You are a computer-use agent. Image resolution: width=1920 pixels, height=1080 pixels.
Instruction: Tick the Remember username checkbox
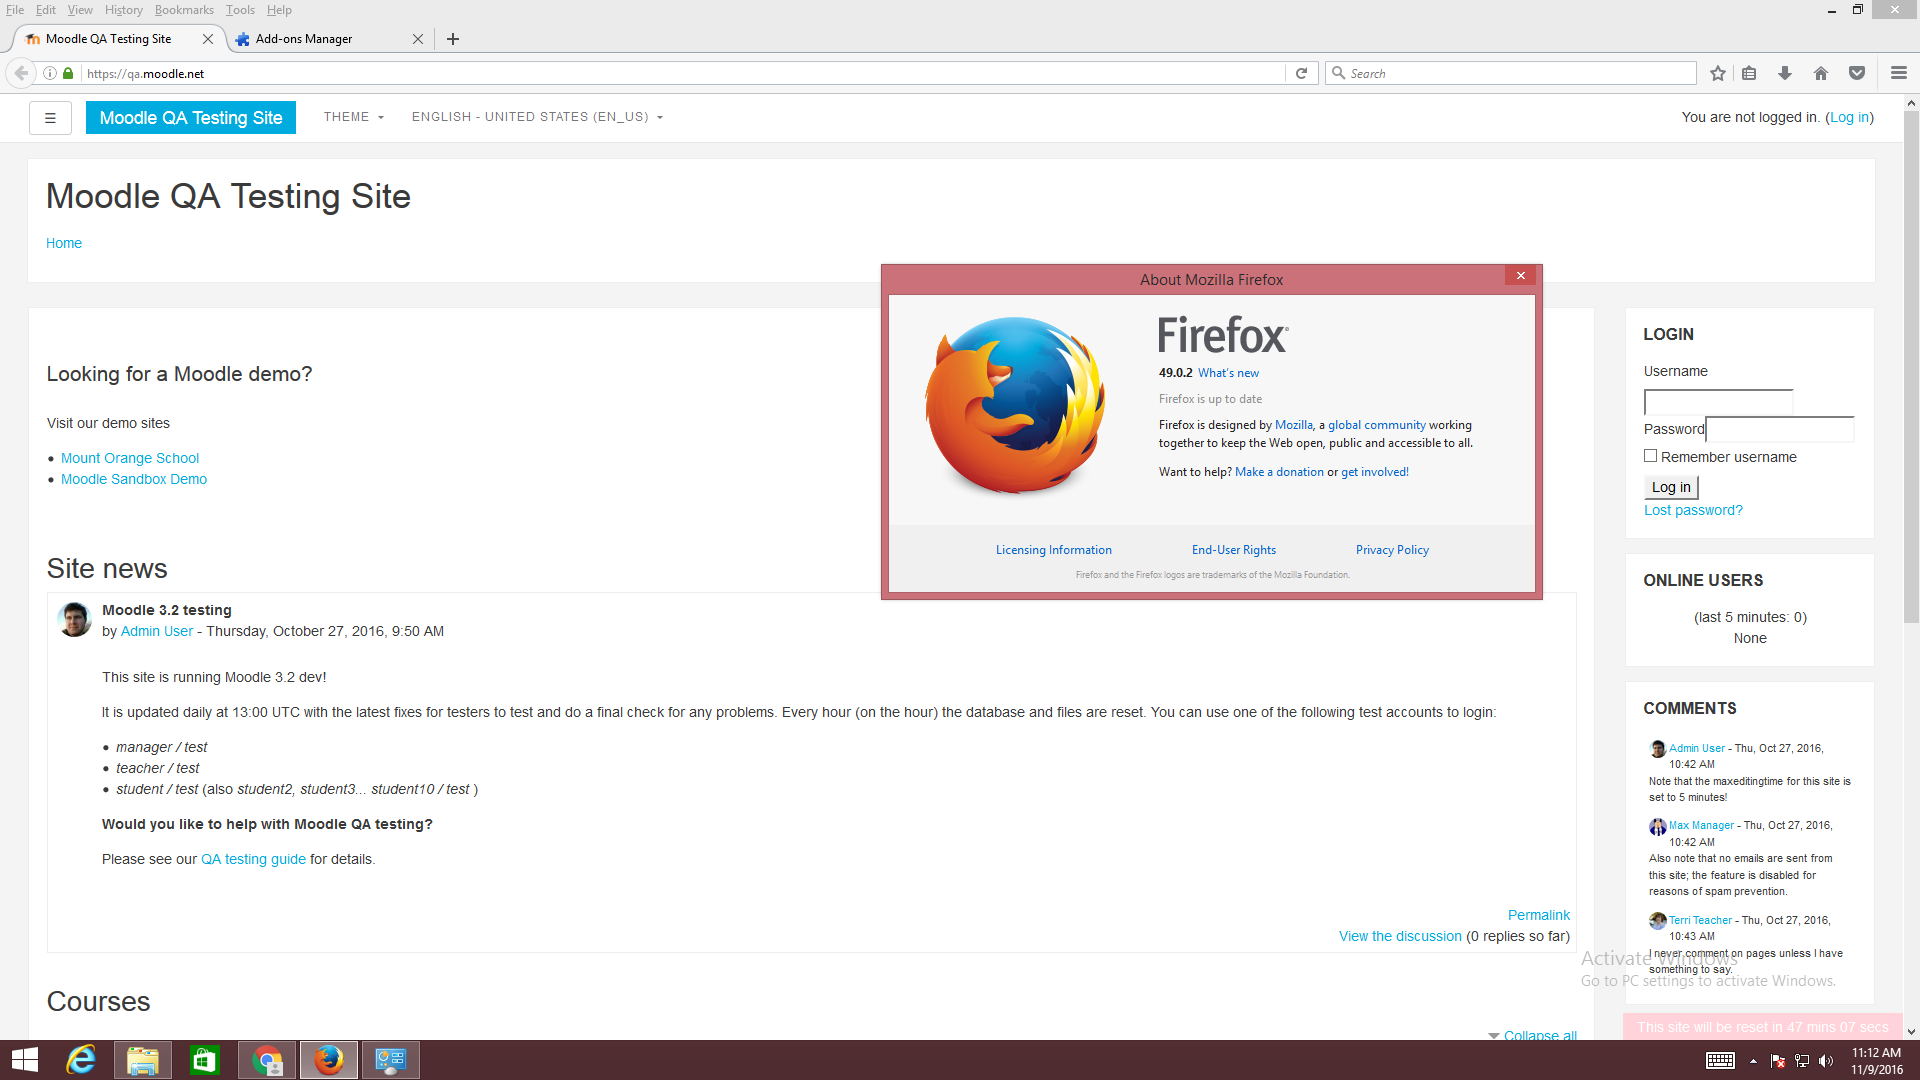[1650, 456]
